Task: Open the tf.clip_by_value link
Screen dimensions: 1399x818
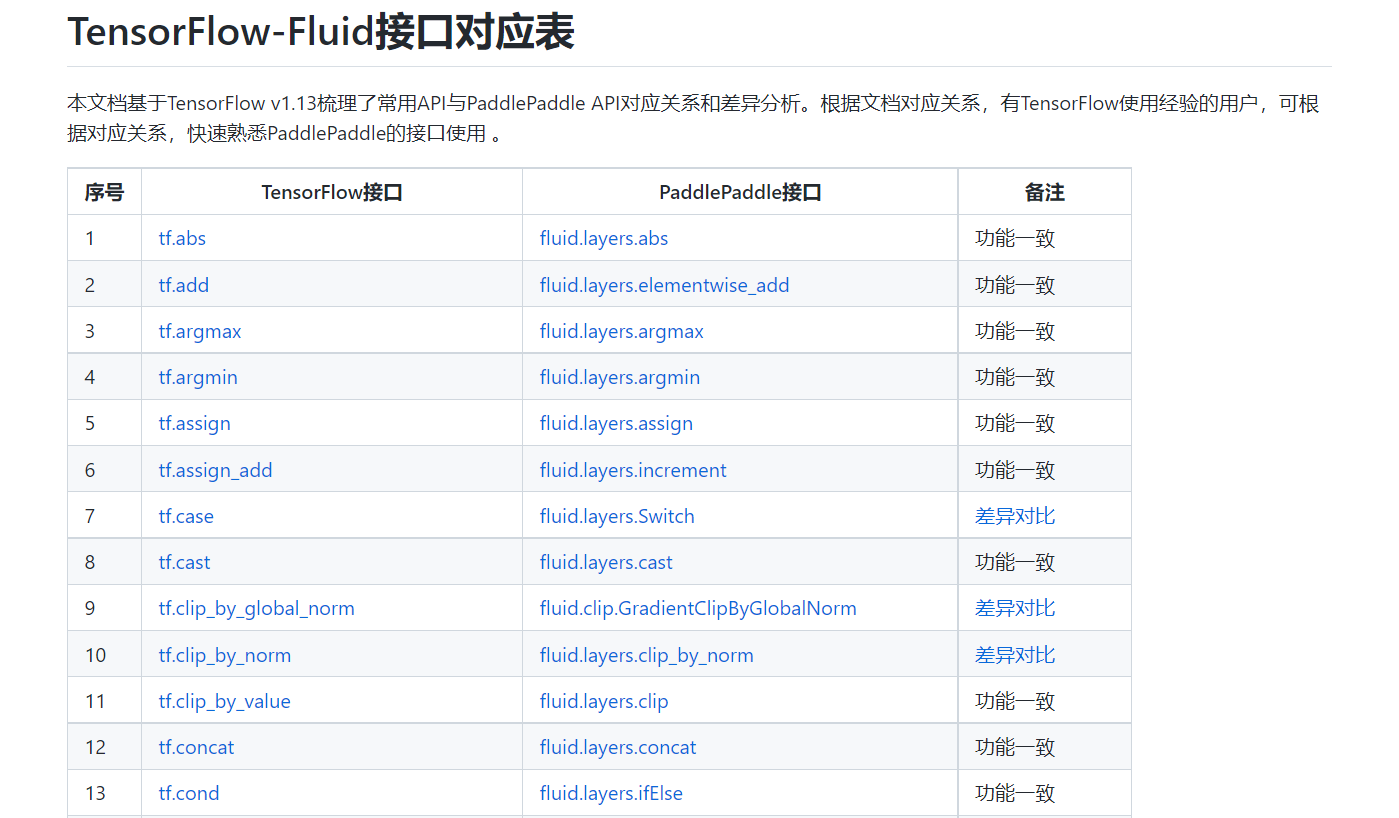Action: (224, 701)
